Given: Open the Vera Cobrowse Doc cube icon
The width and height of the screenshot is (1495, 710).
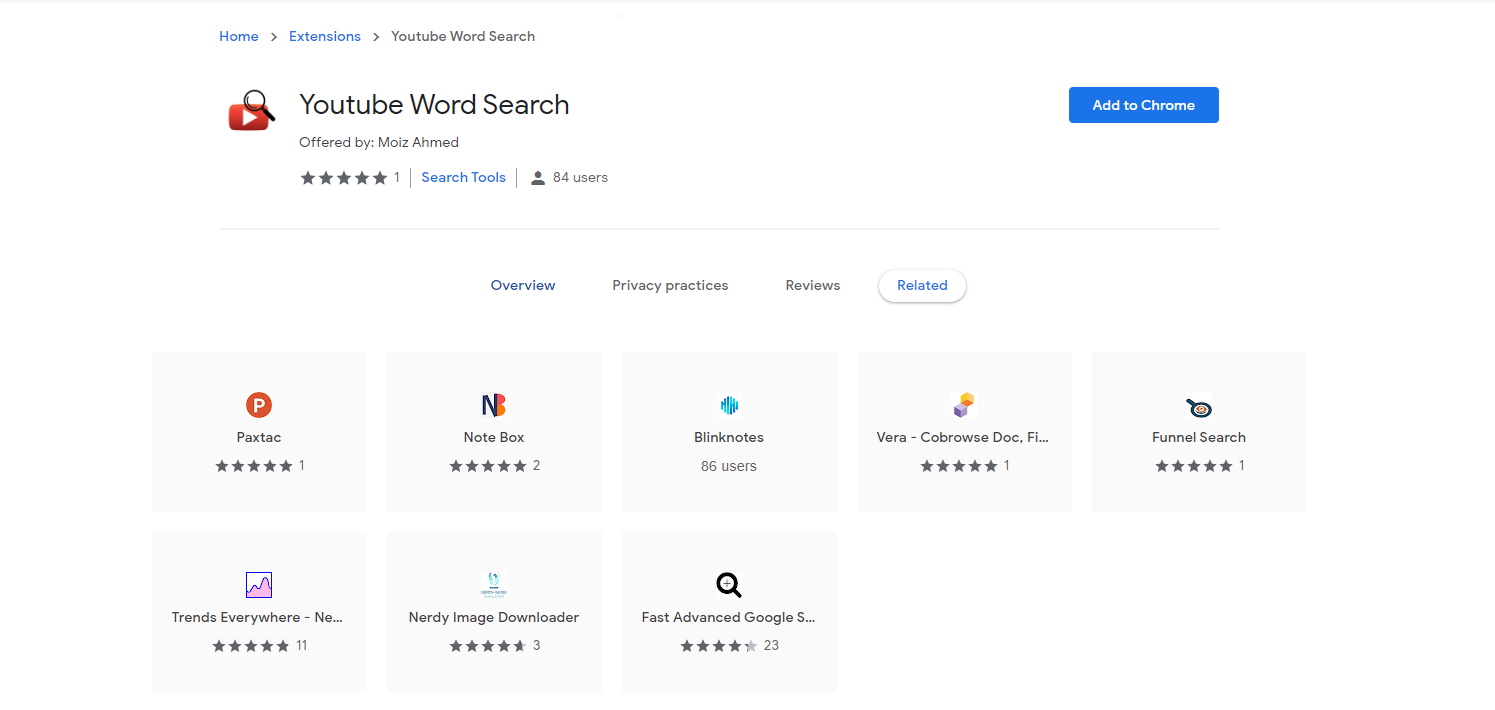Looking at the screenshot, I should click(x=964, y=405).
